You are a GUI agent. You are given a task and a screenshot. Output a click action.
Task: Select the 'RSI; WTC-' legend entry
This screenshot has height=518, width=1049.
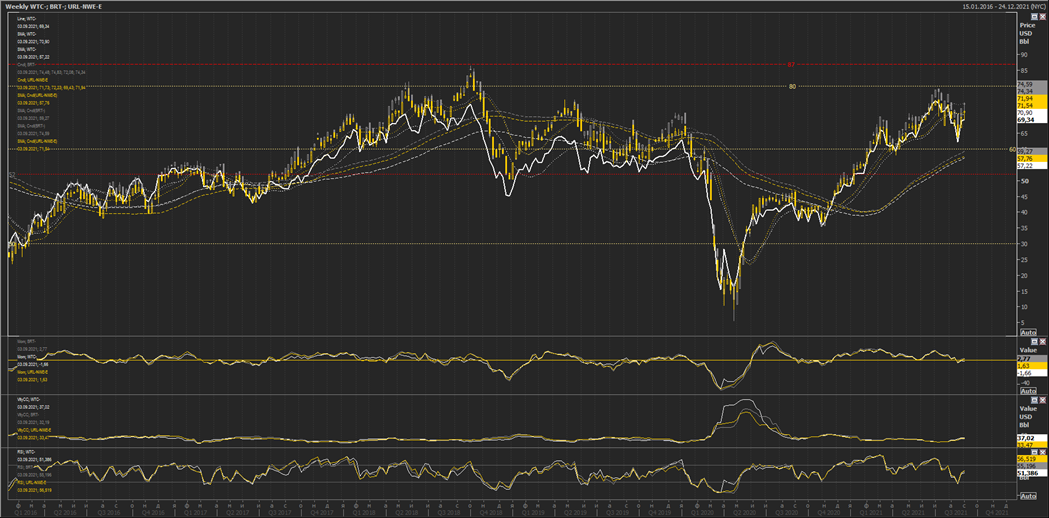click(x=26, y=452)
